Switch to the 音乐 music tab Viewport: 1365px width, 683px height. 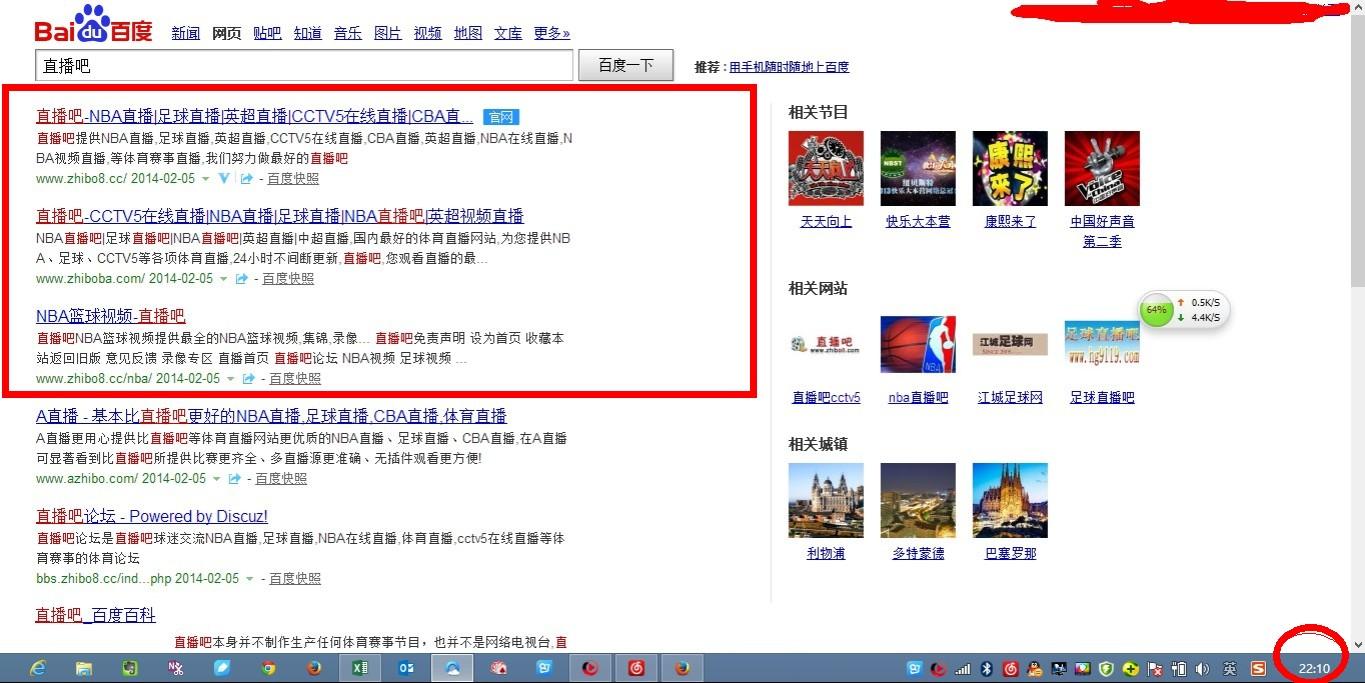click(x=348, y=33)
